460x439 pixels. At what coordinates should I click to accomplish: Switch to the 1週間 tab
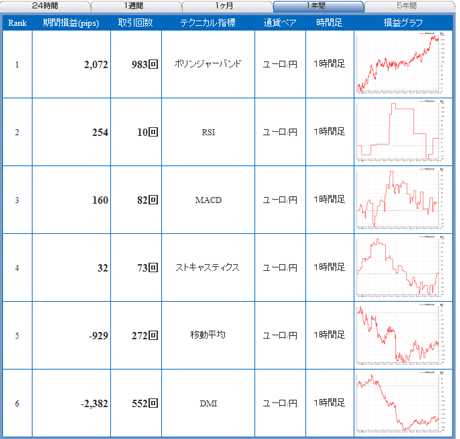coord(136,6)
